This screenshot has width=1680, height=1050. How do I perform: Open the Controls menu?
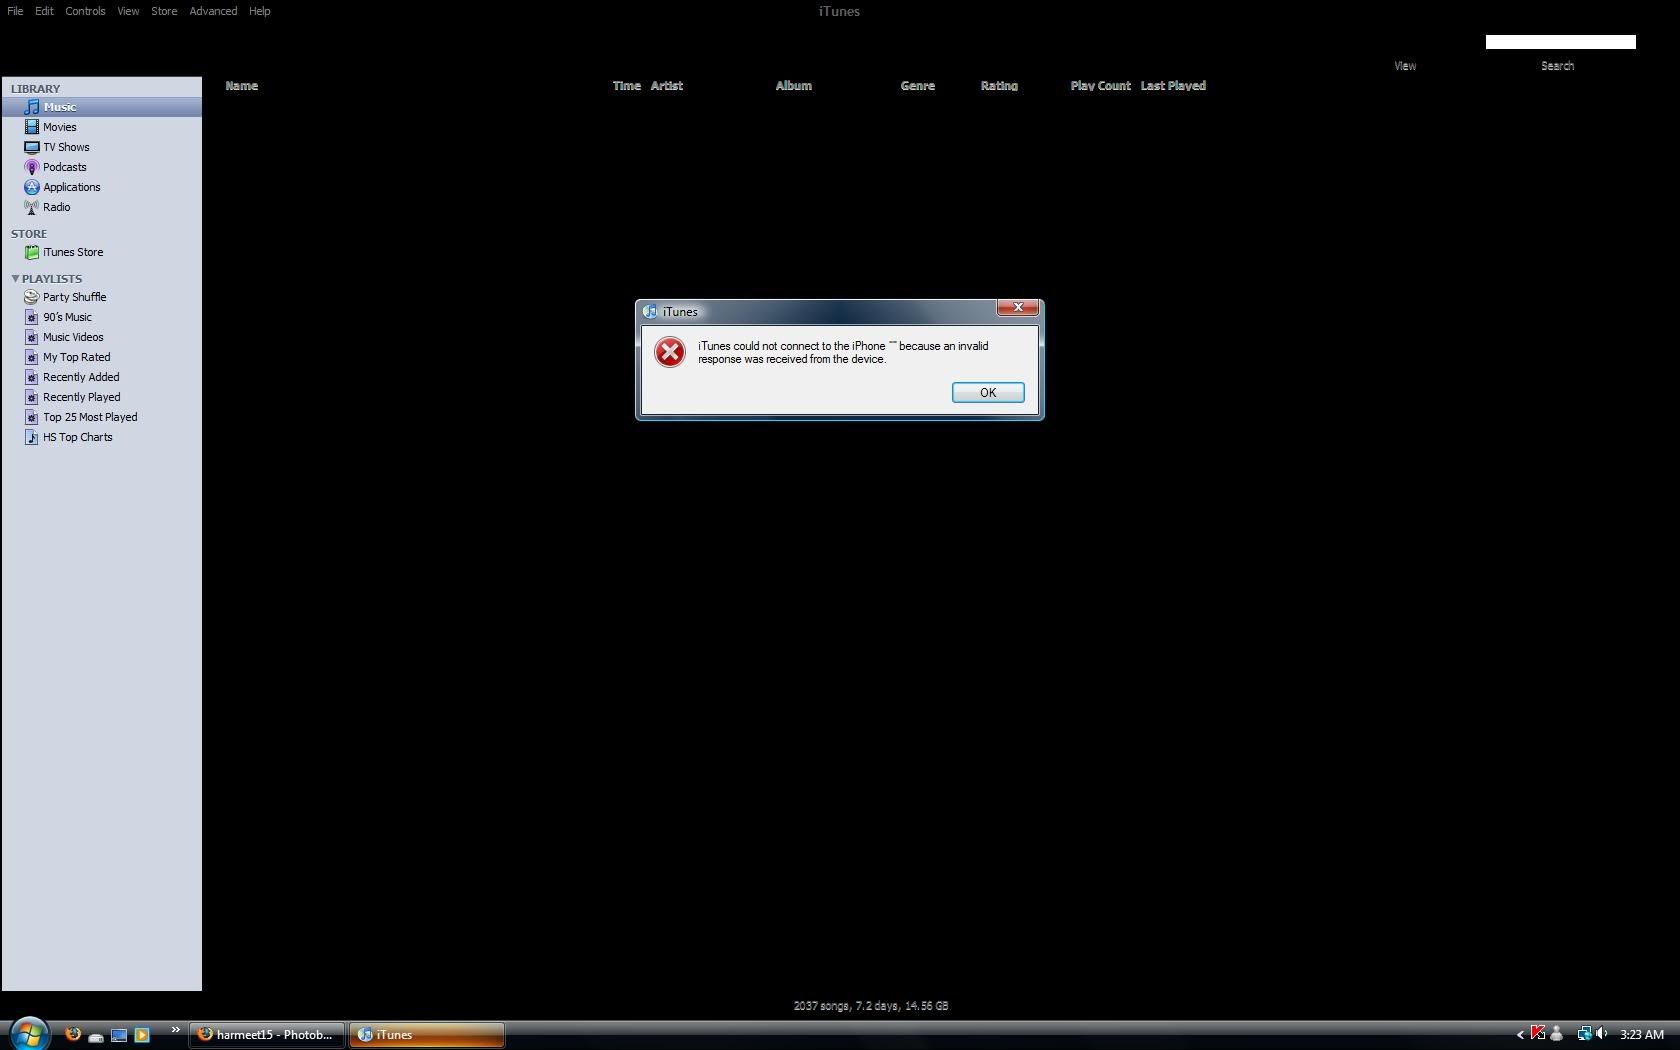click(x=85, y=11)
